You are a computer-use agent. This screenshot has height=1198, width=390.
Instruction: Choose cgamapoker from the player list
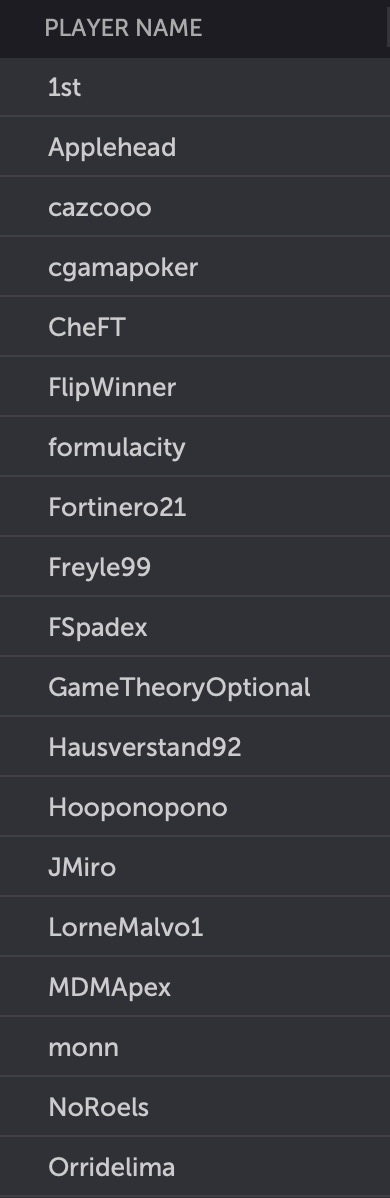(195, 267)
